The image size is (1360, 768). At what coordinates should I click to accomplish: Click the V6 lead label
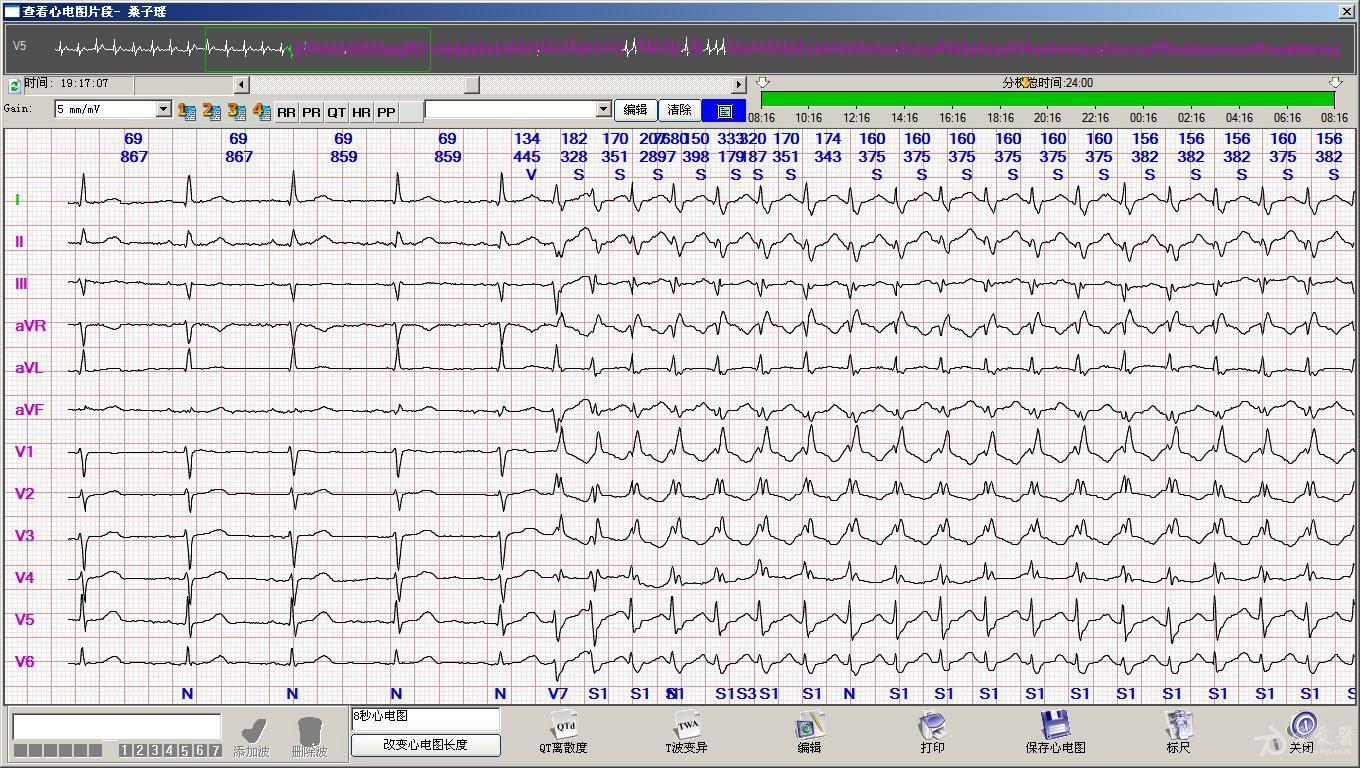24,661
